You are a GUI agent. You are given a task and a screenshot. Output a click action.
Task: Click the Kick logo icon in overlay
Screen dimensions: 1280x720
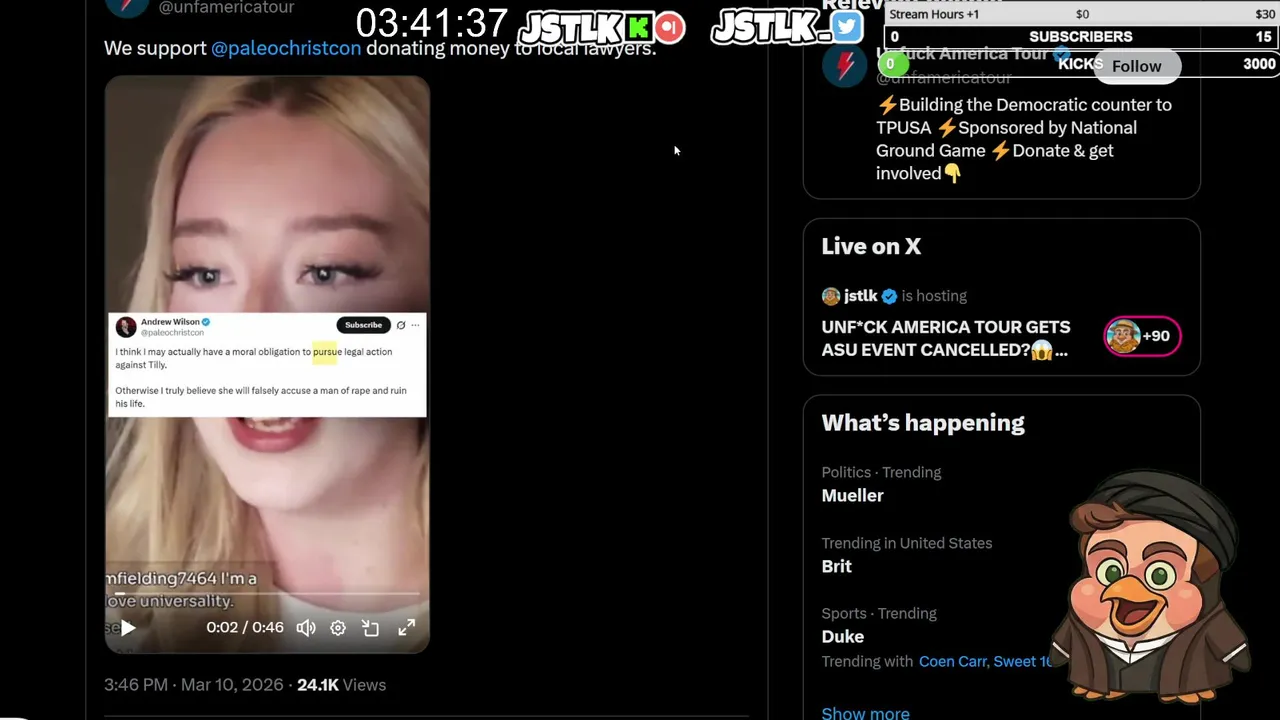[x=639, y=27]
